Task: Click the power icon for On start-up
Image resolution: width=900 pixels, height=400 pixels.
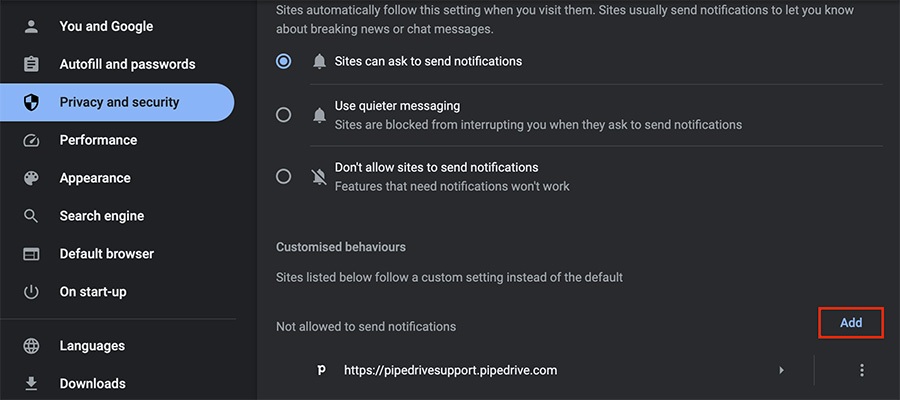Action: pyautogui.click(x=31, y=292)
